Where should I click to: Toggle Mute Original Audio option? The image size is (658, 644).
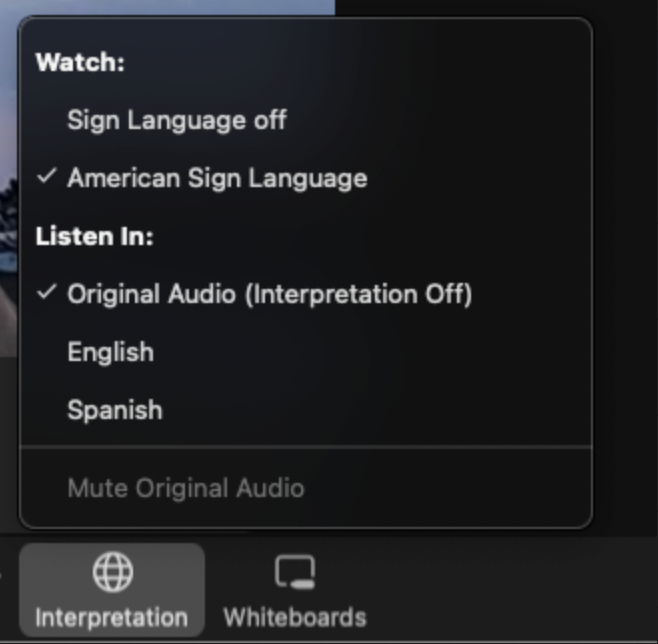[x=185, y=488]
